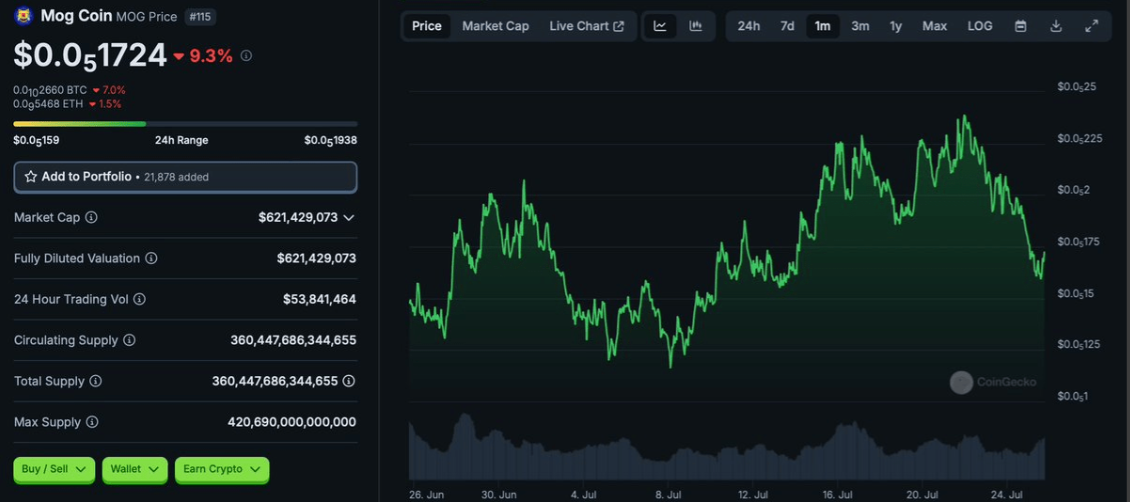Open the Earn Crypto dropdown

tap(222, 469)
